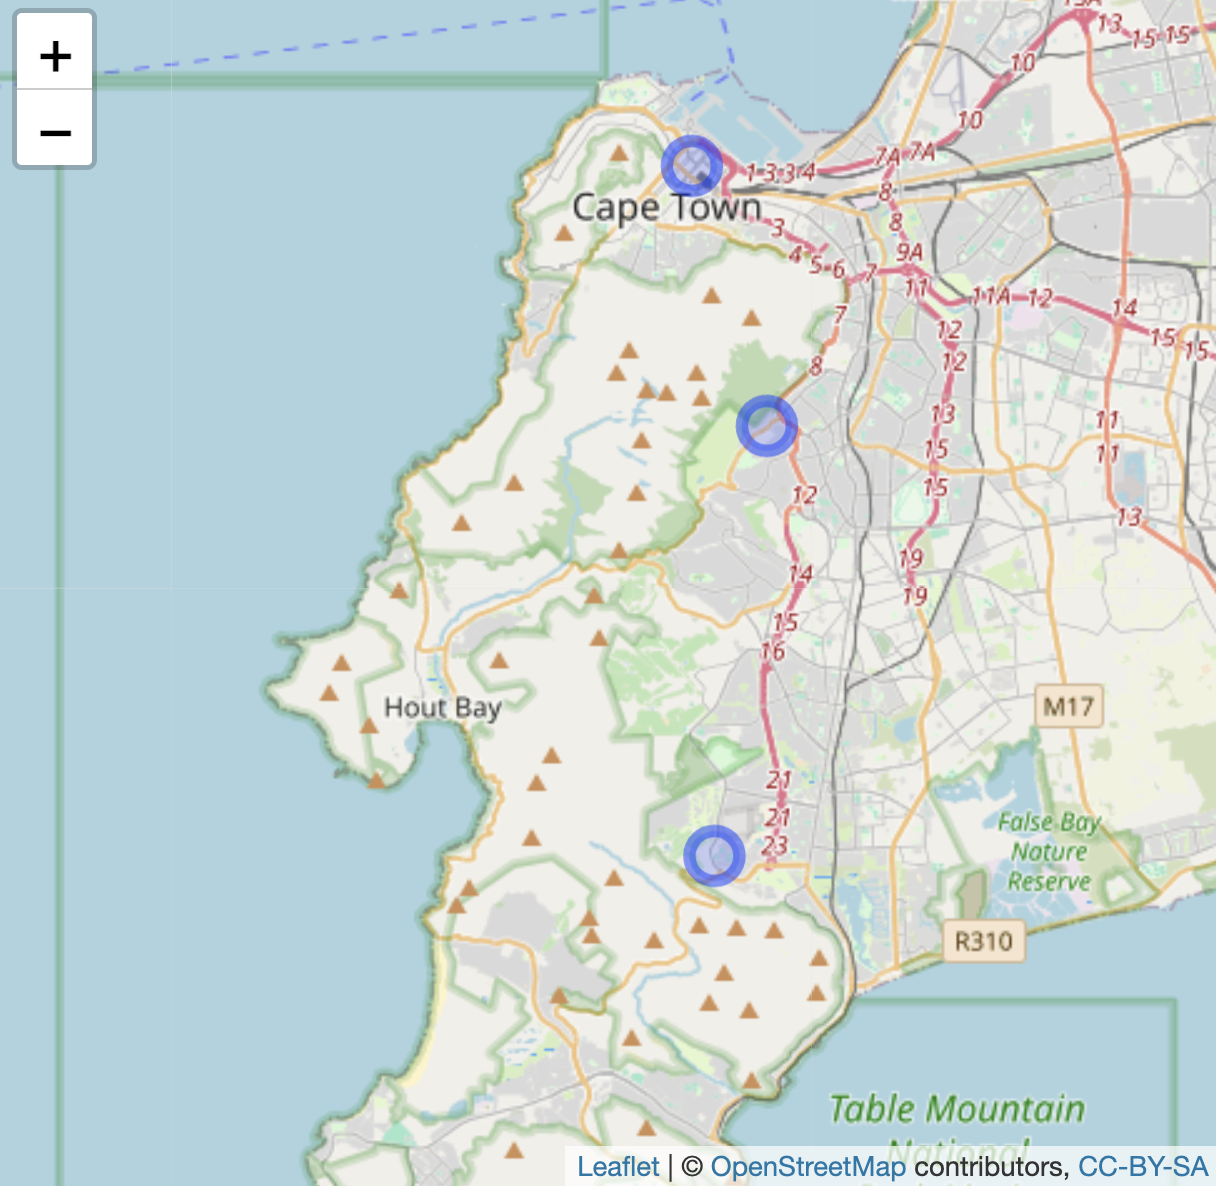Click the R310 road shield
Image resolution: width=1216 pixels, height=1186 pixels.
[x=985, y=940]
